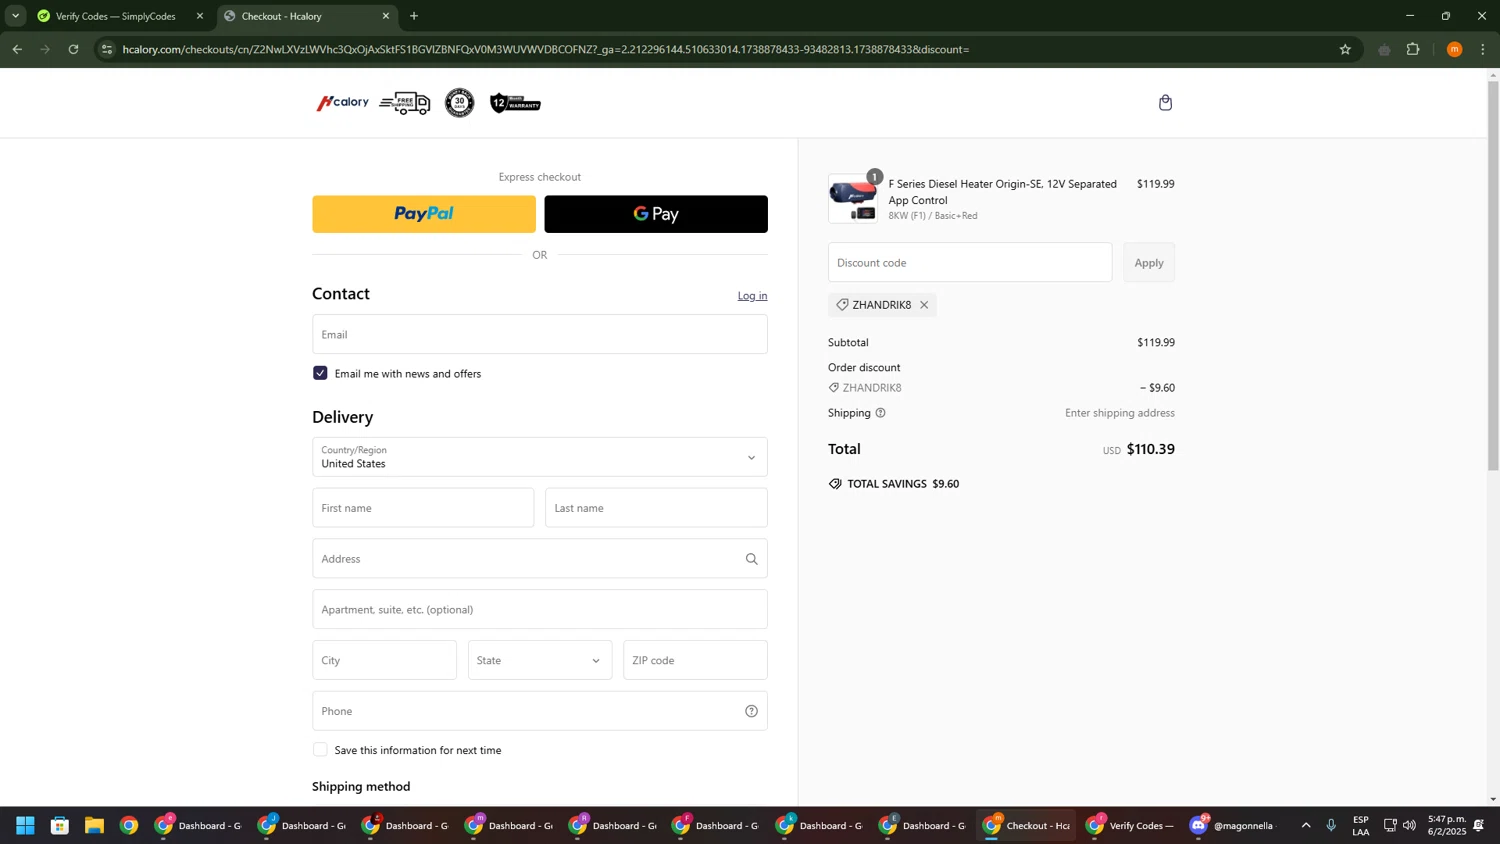
Task: Pay with Google Pay button
Action: pos(656,214)
